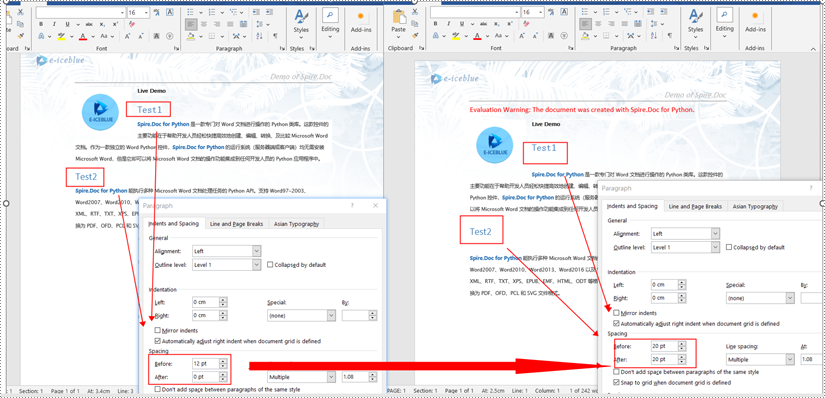Check Mirror indents in the right dialog
The height and width of the screenshot is (398, 825).
[617, 313]
